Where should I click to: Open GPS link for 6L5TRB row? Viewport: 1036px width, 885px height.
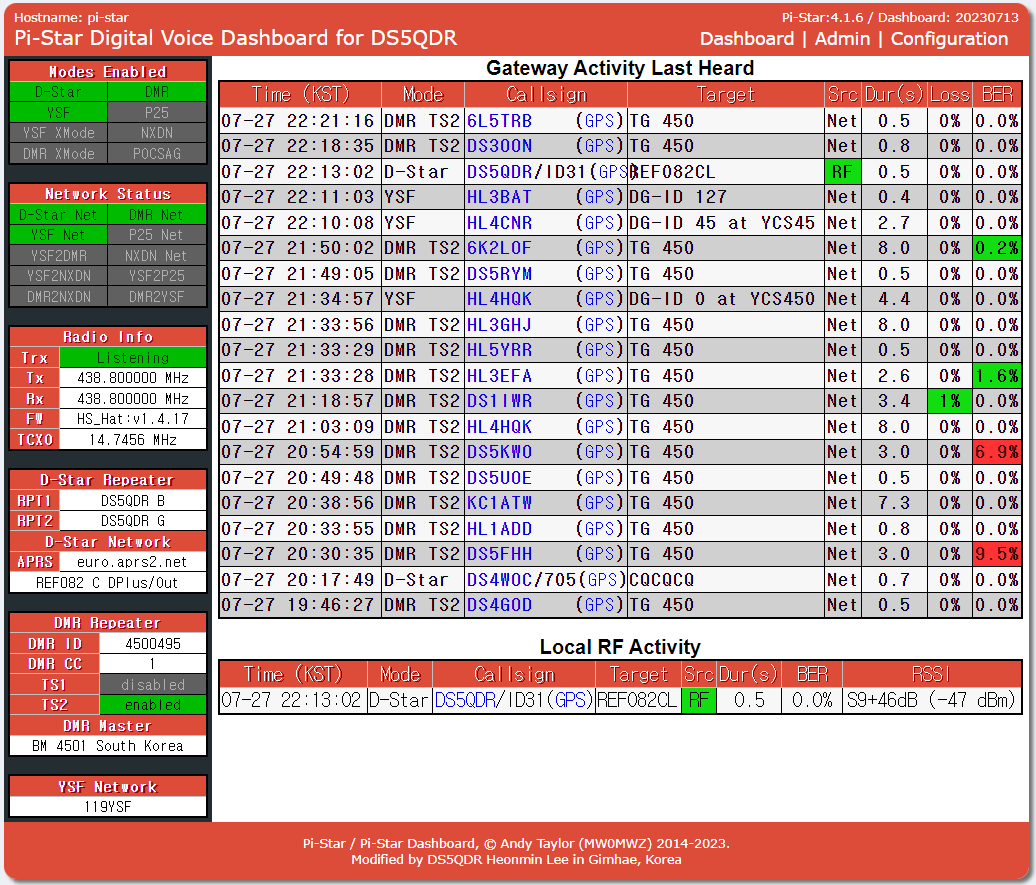[599, 121]
